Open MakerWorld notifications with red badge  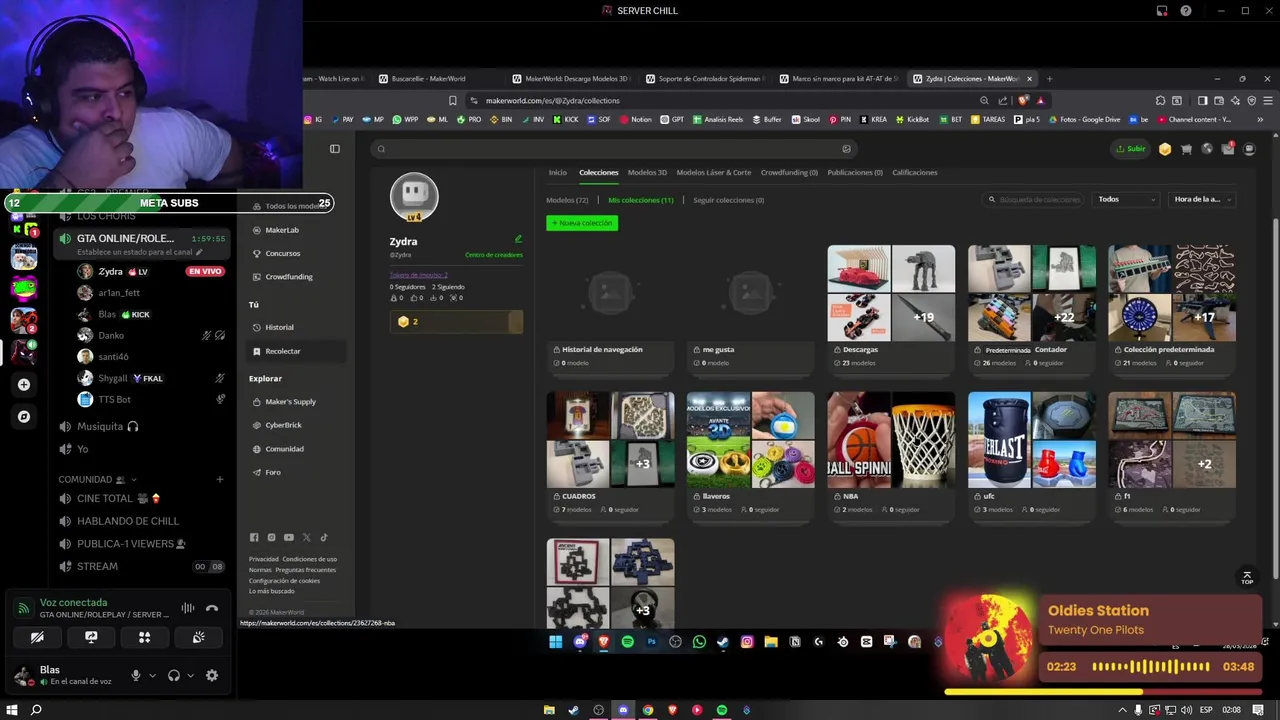(1228, 149)
